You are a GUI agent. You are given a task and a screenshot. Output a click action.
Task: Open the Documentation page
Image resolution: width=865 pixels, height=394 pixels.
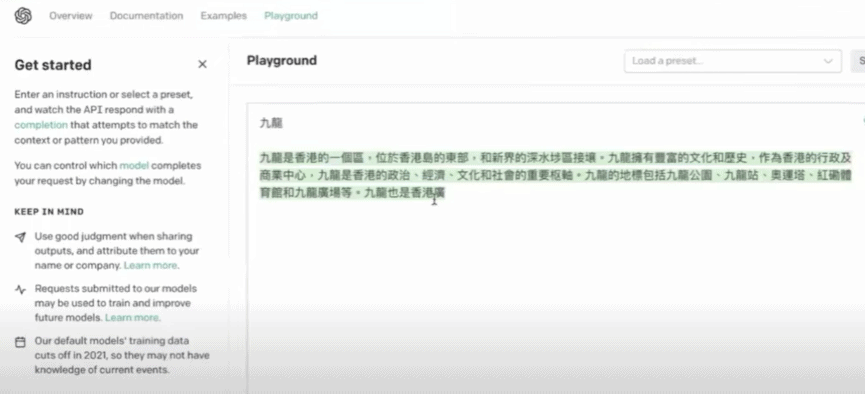(x=146, y=16)
